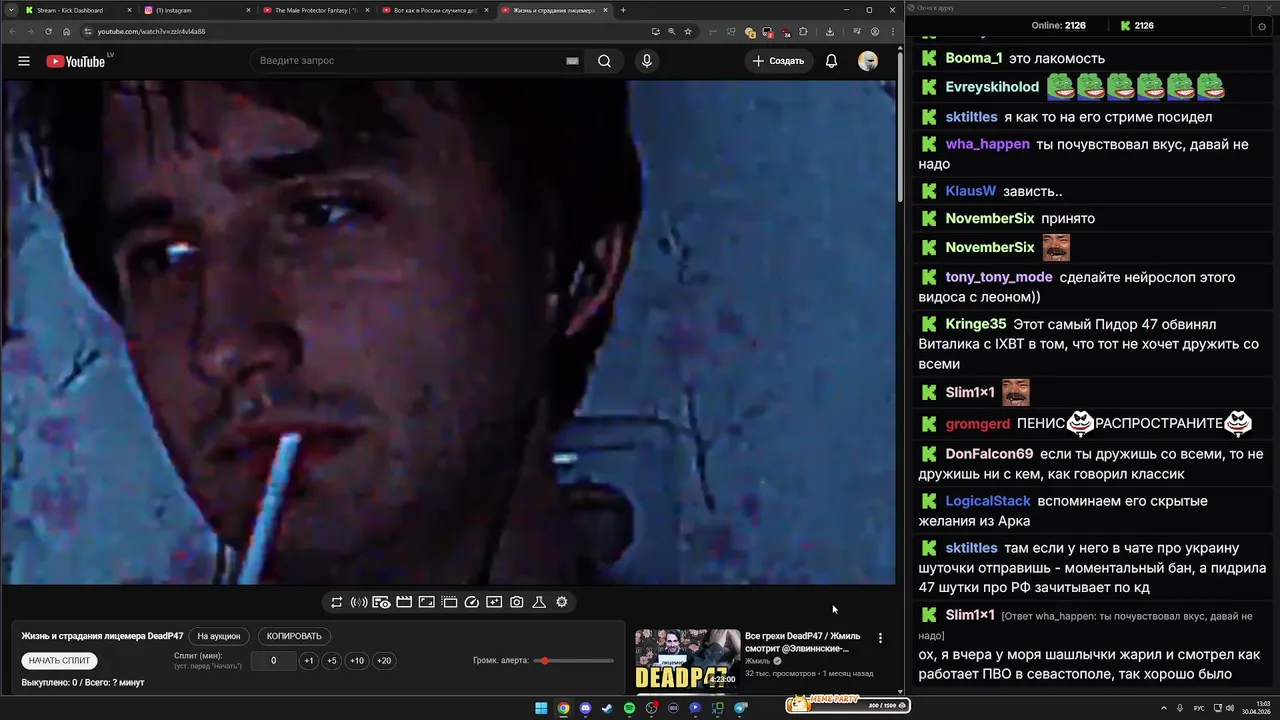Click the НАЧАТЬ СПЛИТ button
Screen dimensions: 1280x720
[59, 661]
